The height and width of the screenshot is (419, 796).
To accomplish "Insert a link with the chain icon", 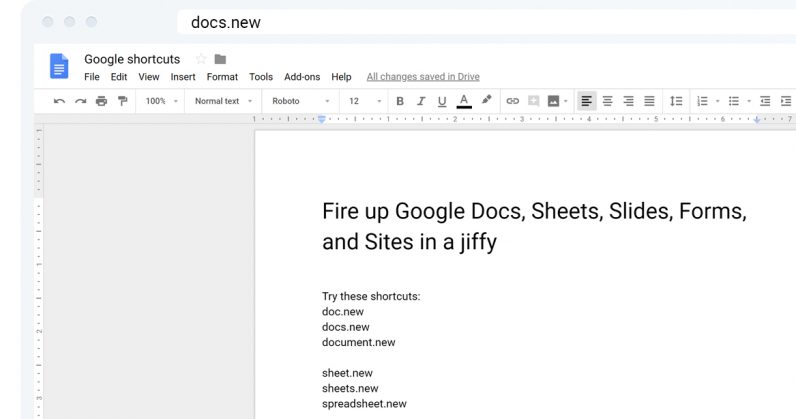I will (513, 101).
